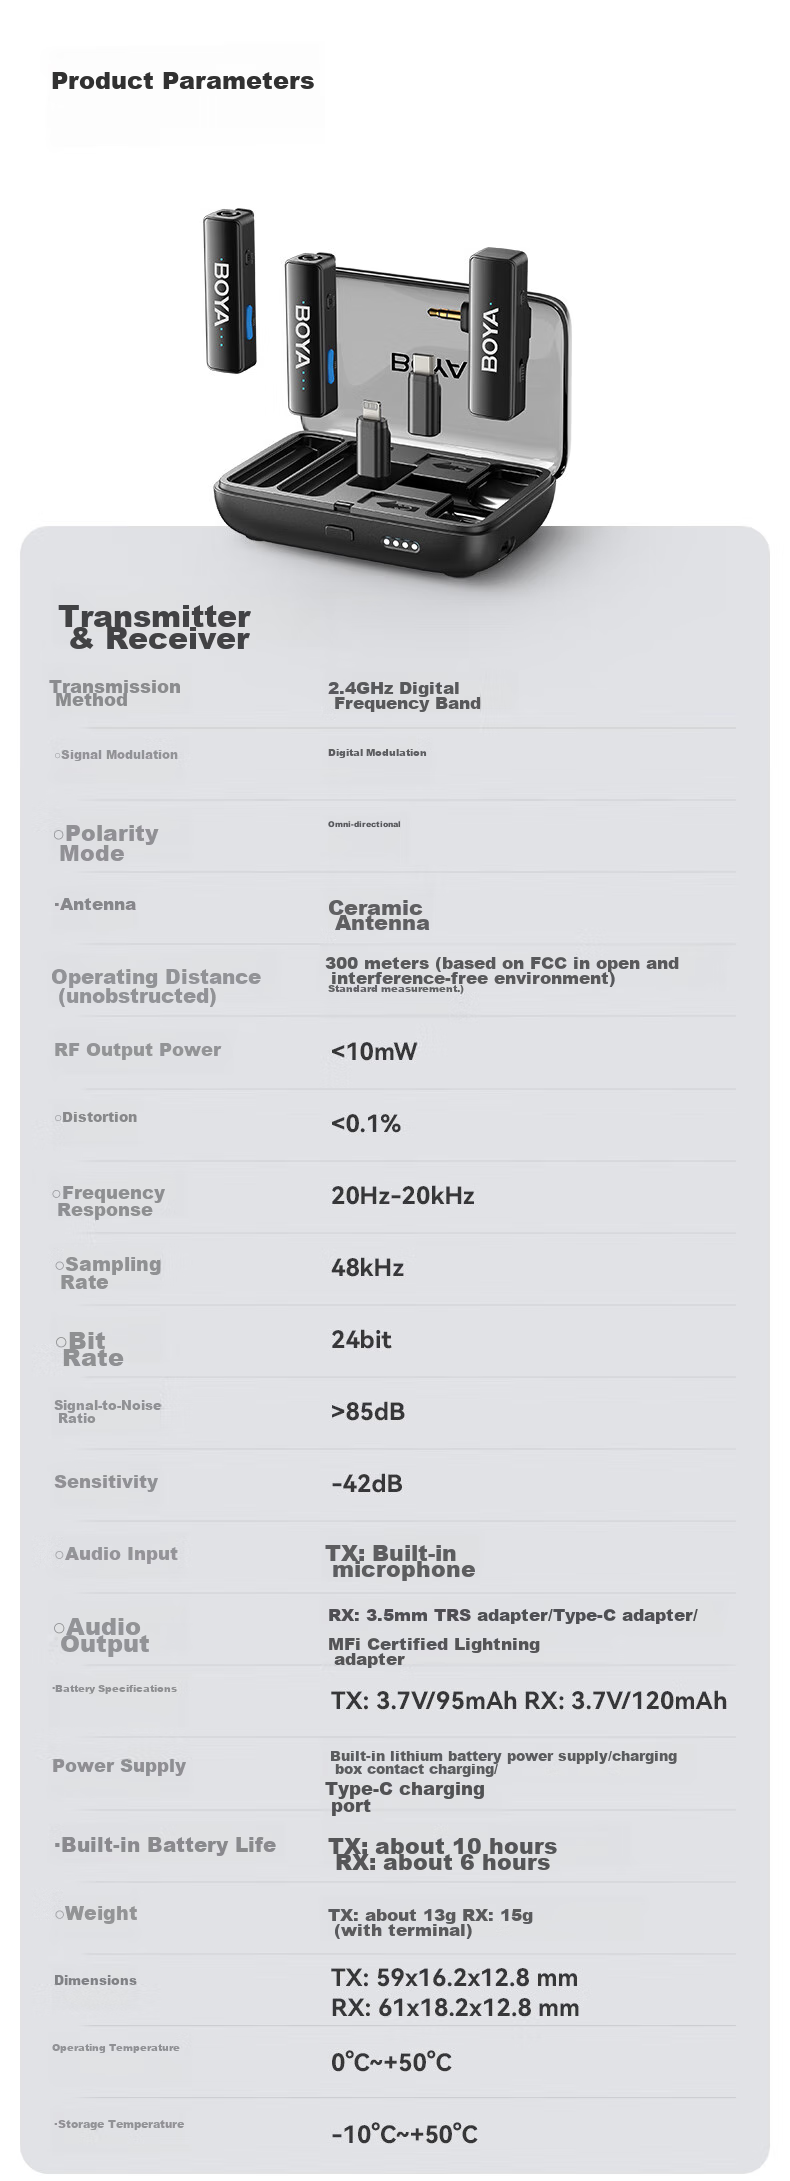
Task: Click the 2.4GHz Digital Frequency Band value
Action: pyautogui.click(x=404, y=695)
